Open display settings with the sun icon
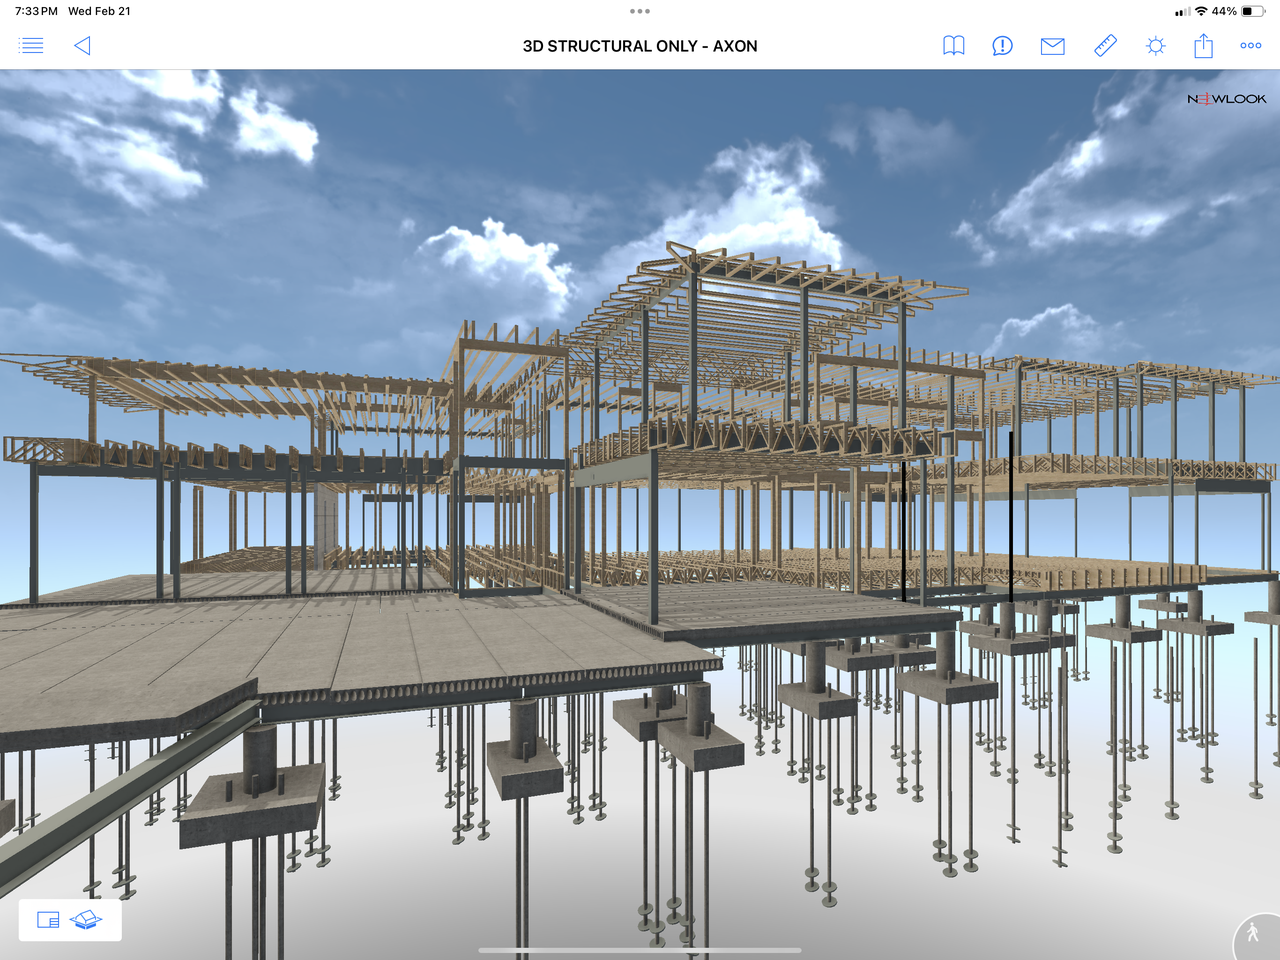Screen dimensions: 1280x960 pos(1155,45)
